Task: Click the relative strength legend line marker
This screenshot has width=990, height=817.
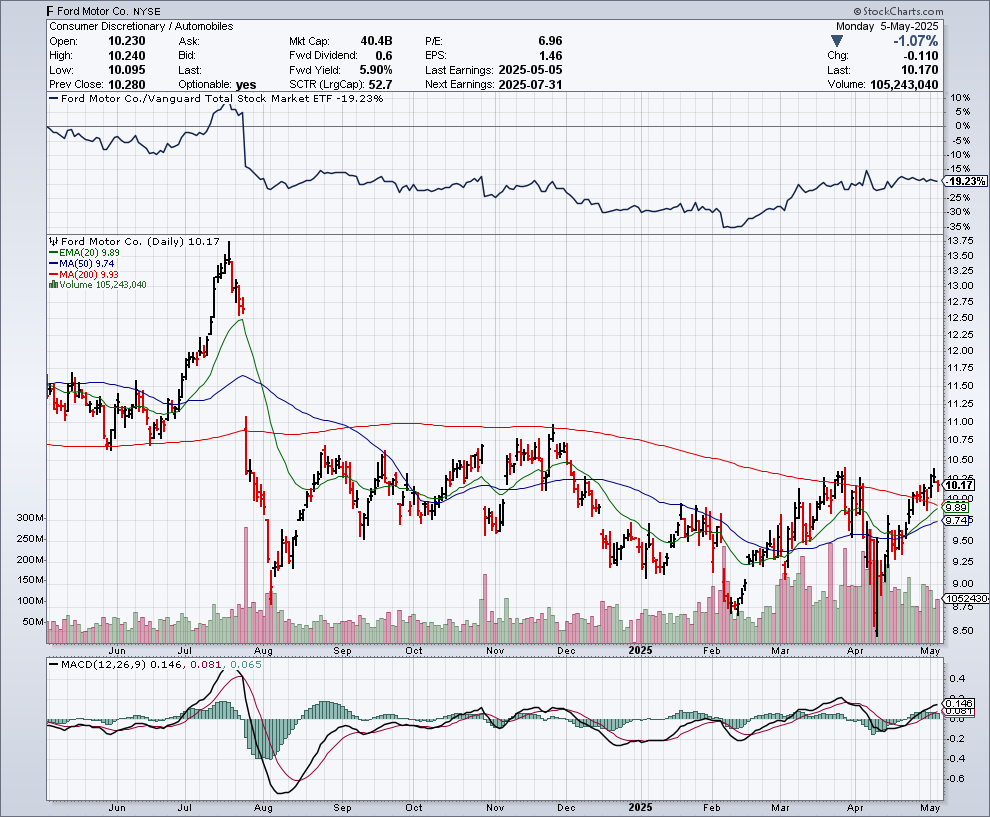Action: point(54,98)
